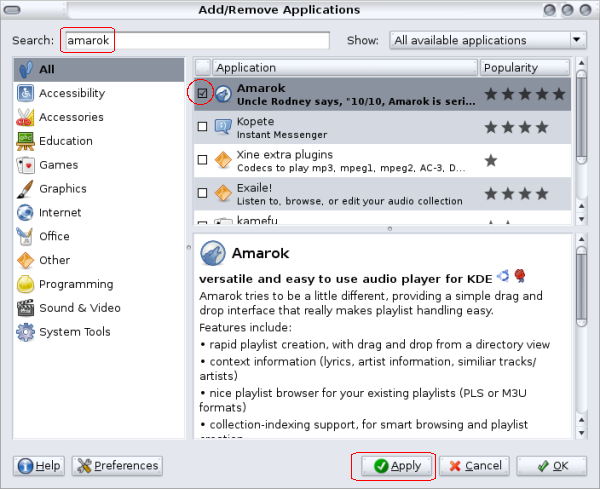
Task: Click the Kopete four-star popularity rating
Action: tap(516, 127)
